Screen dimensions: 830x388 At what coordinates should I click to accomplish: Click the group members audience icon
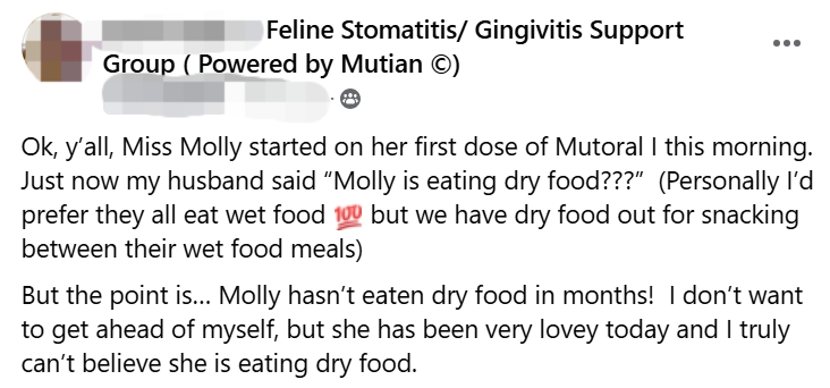(350, 98)
